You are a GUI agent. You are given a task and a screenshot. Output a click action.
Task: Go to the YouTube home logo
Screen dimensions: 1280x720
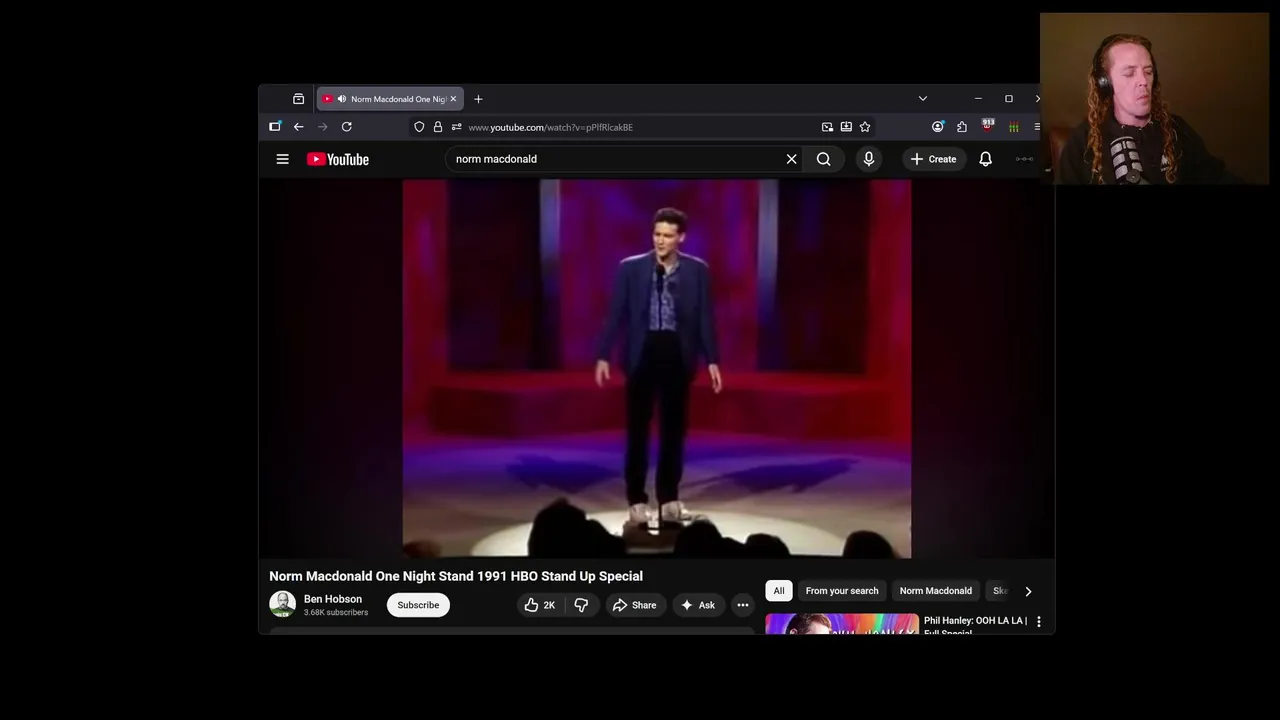click(x=338, y=159)
